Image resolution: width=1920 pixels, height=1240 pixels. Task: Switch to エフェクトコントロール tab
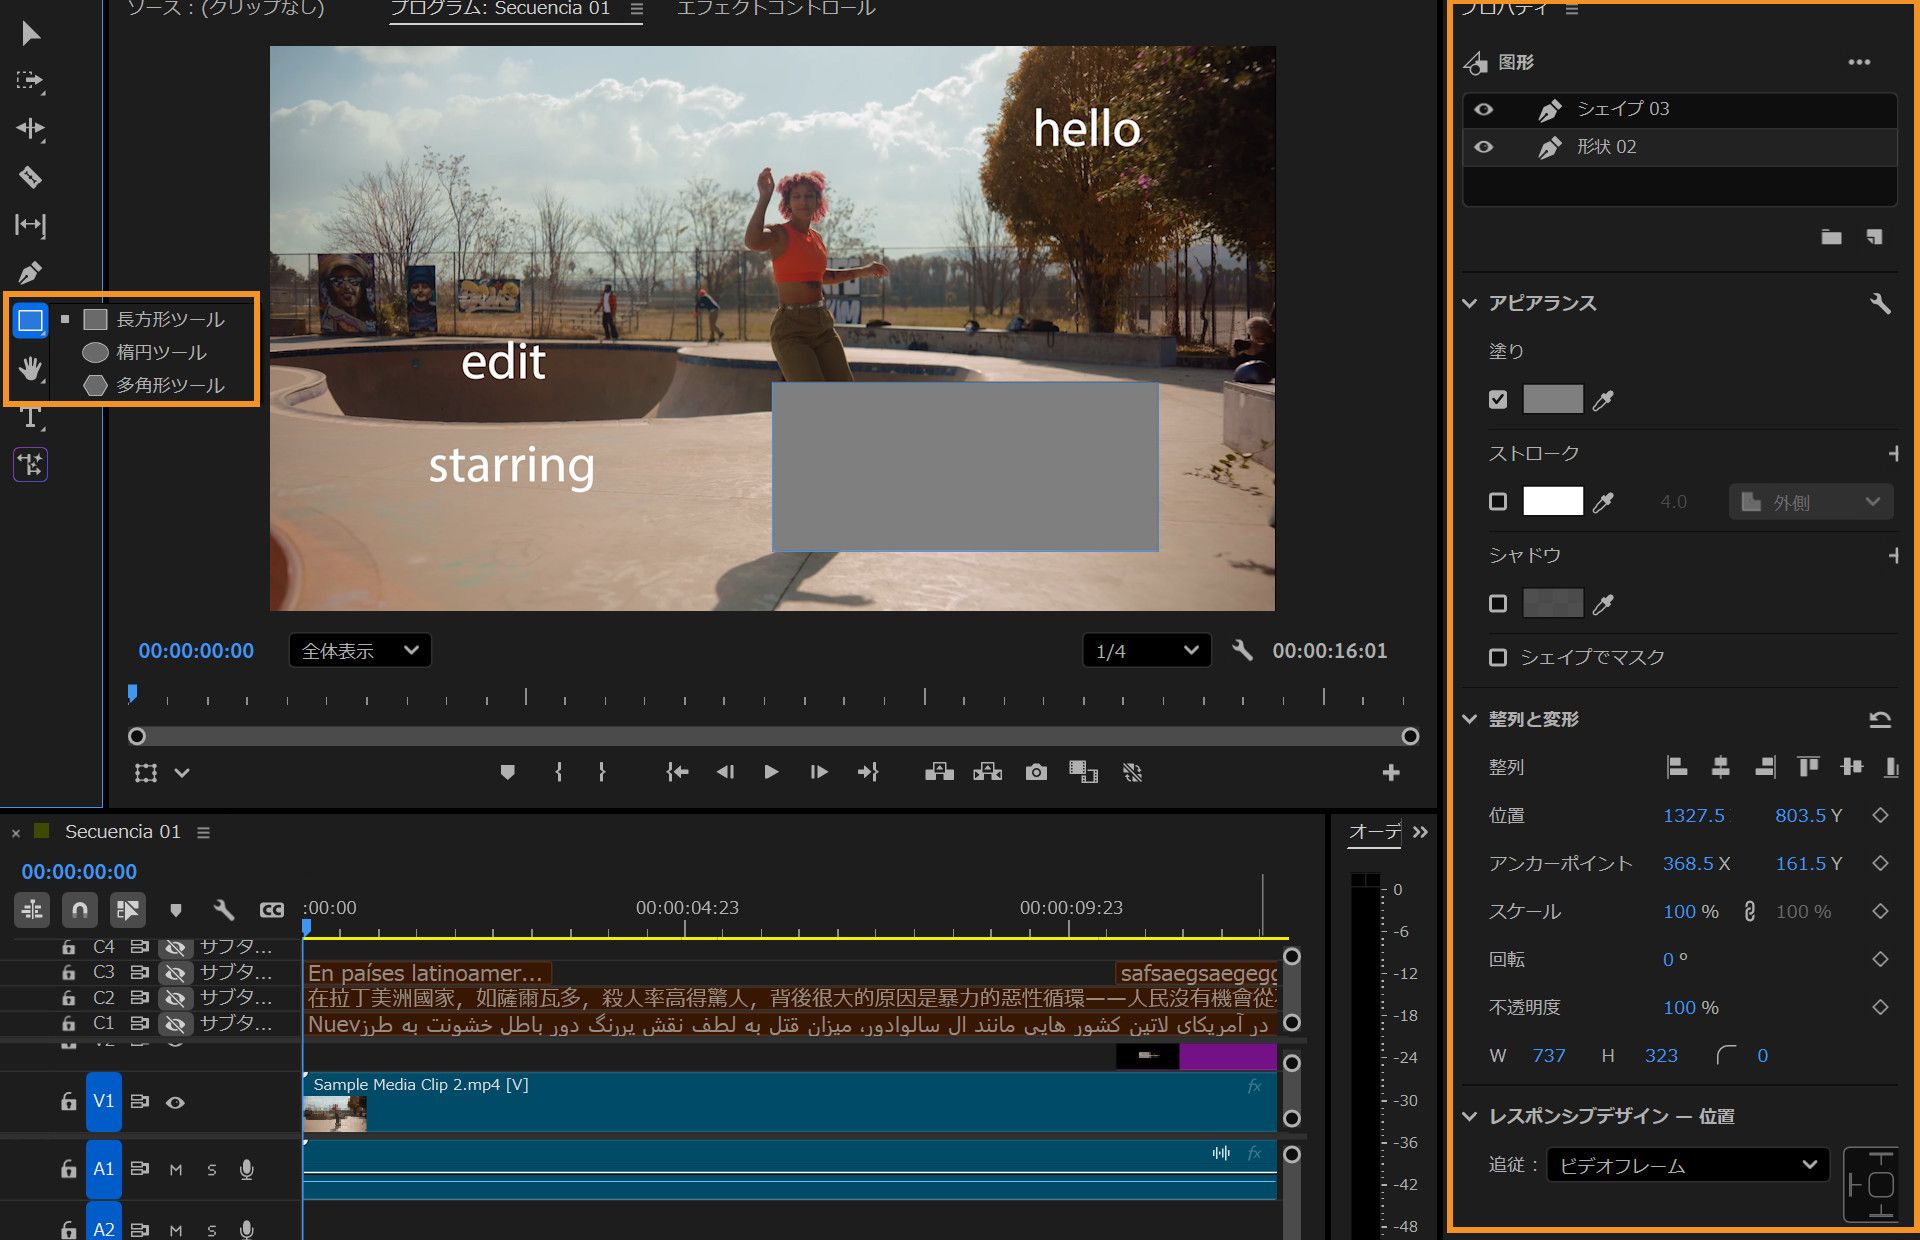(776, 9)
